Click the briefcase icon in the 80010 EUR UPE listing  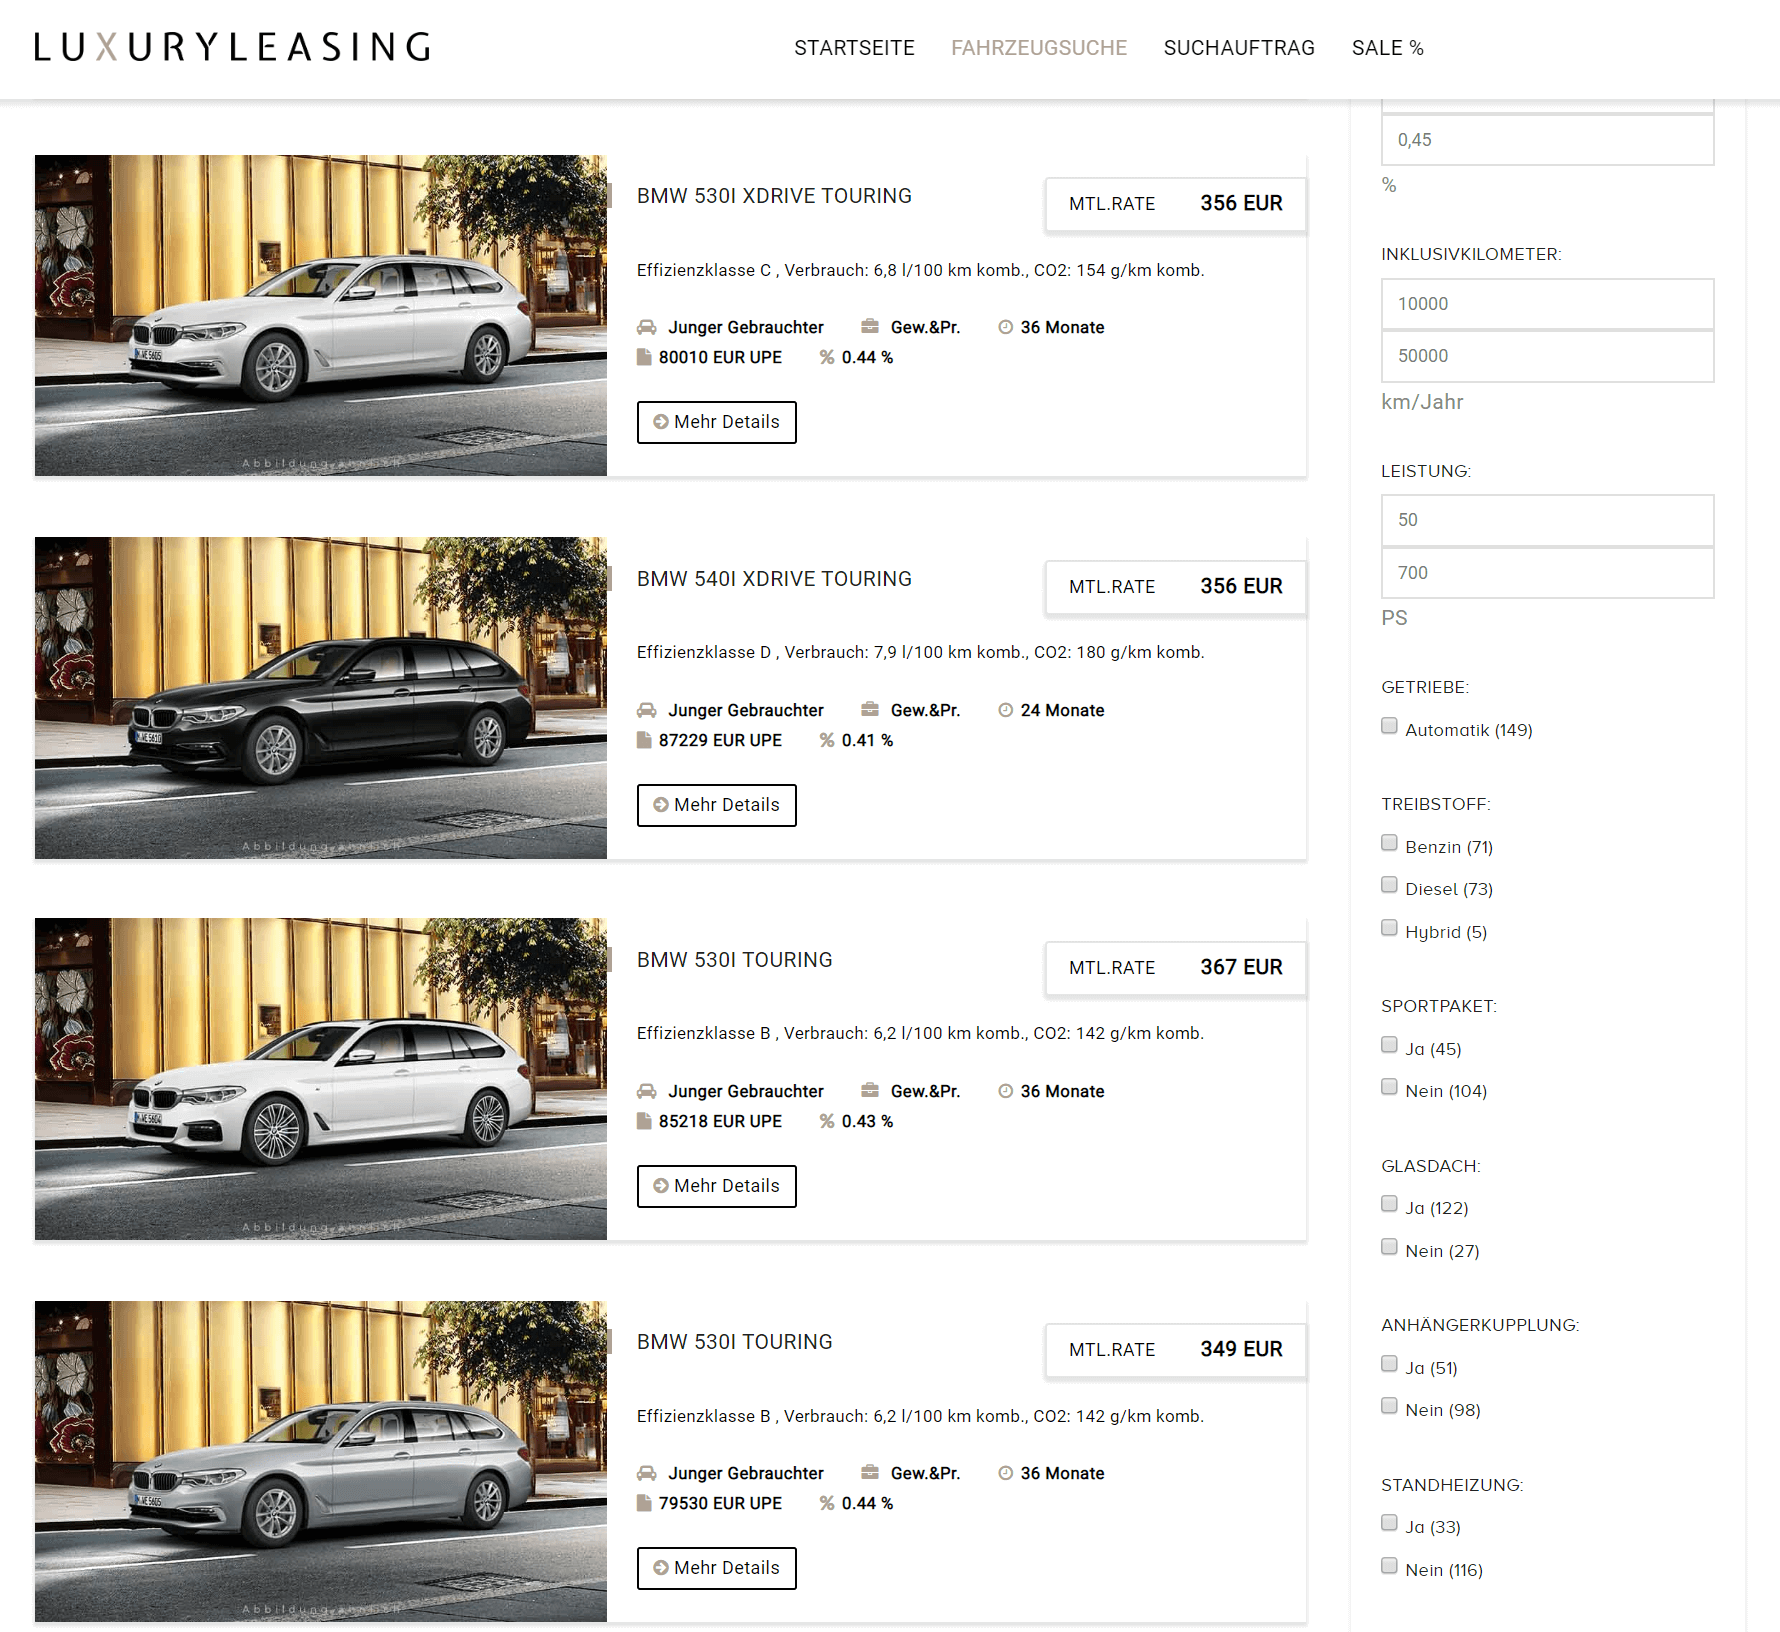tap(870, 326)
